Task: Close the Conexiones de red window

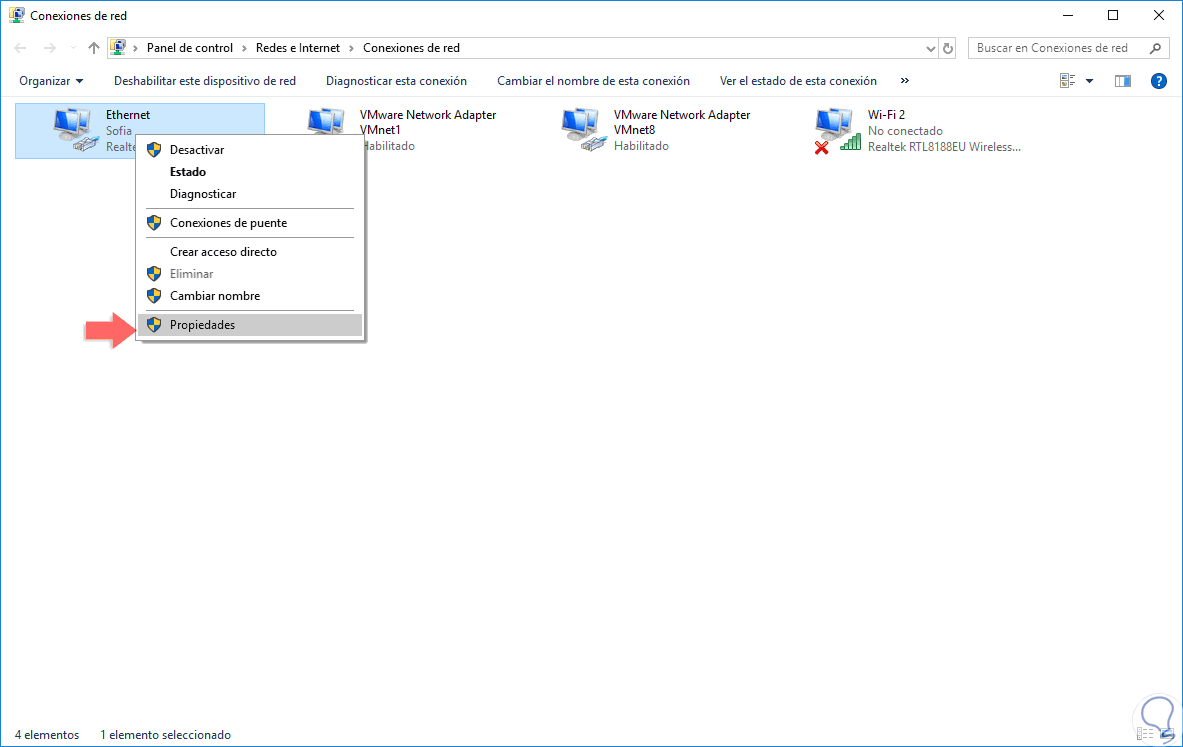Action: click(1159, 15)
